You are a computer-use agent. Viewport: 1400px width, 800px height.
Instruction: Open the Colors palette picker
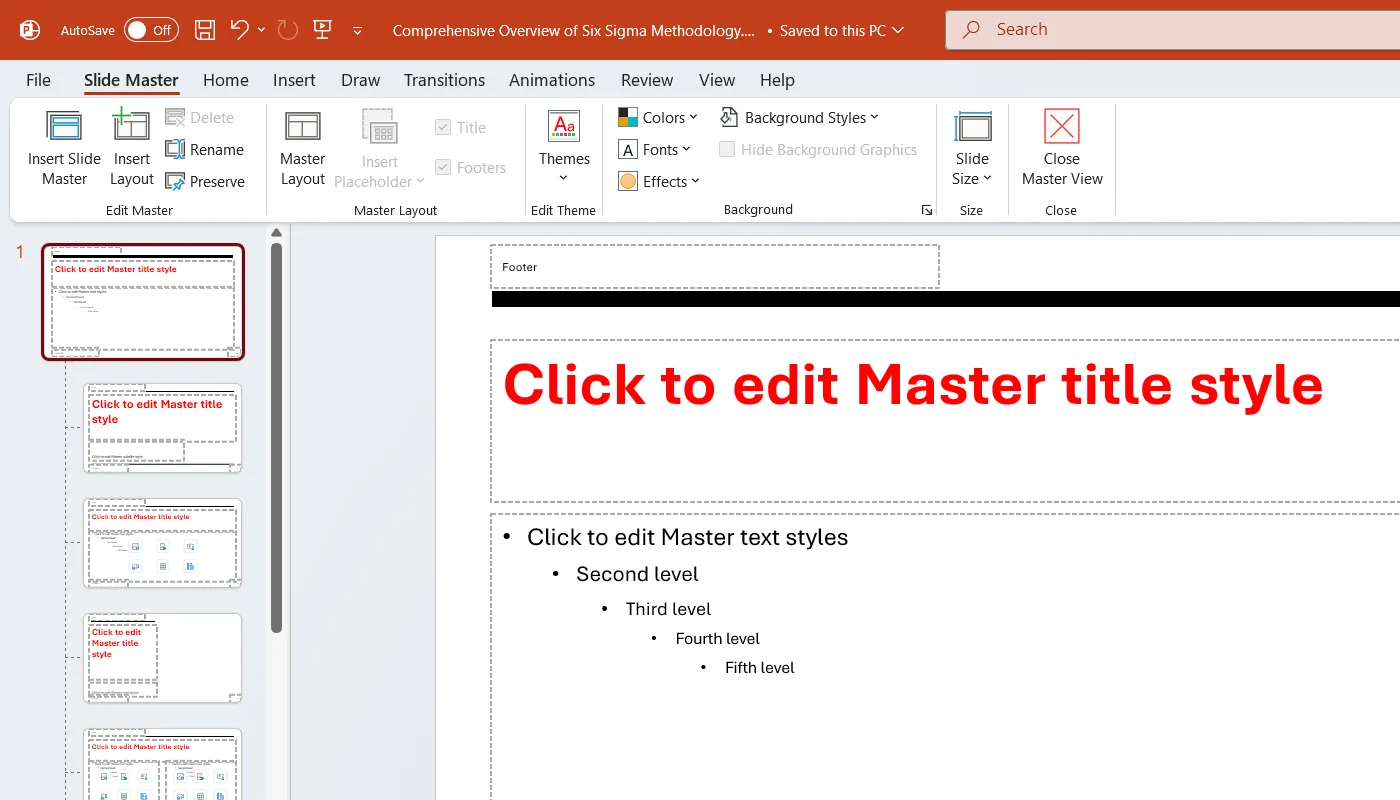click(657, 117)
